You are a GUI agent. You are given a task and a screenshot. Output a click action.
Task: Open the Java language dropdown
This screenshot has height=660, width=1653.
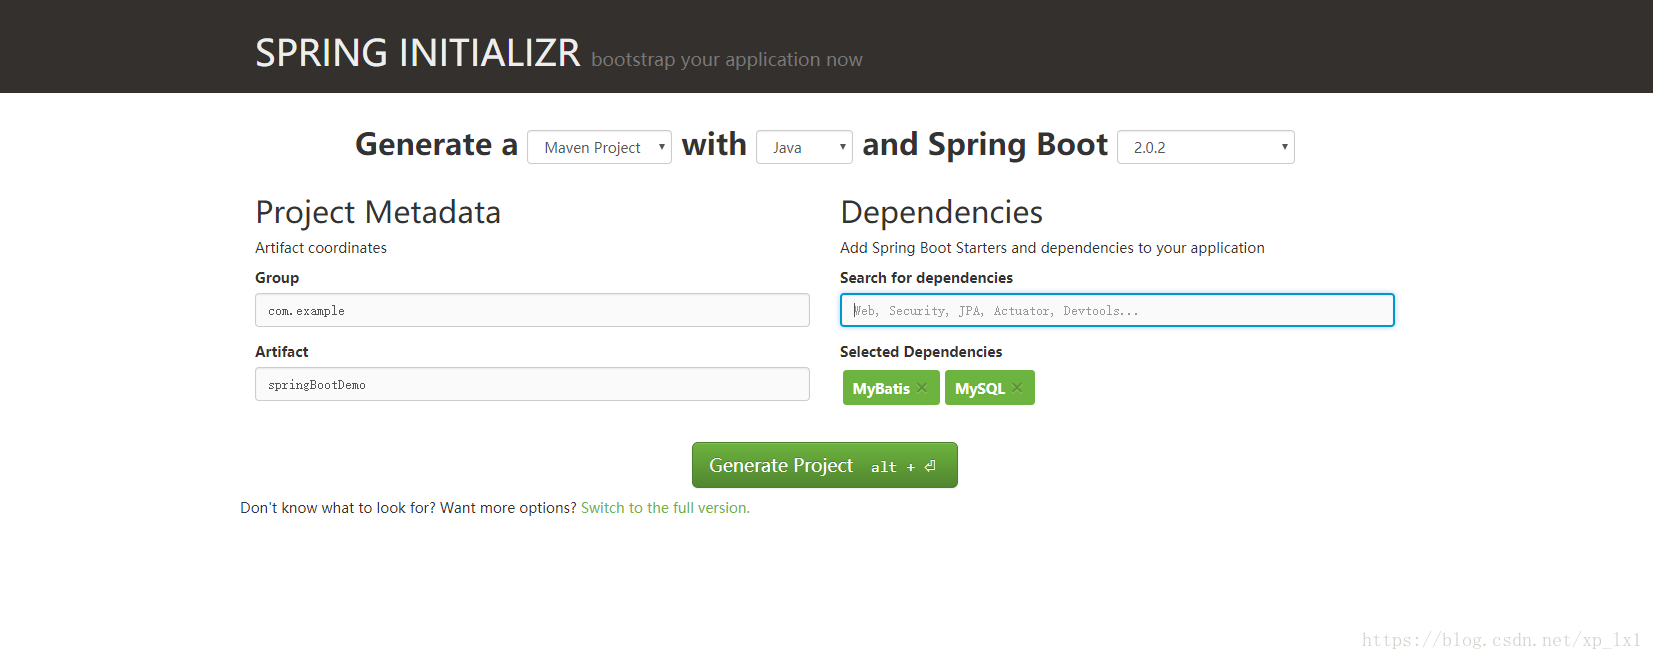804,147
